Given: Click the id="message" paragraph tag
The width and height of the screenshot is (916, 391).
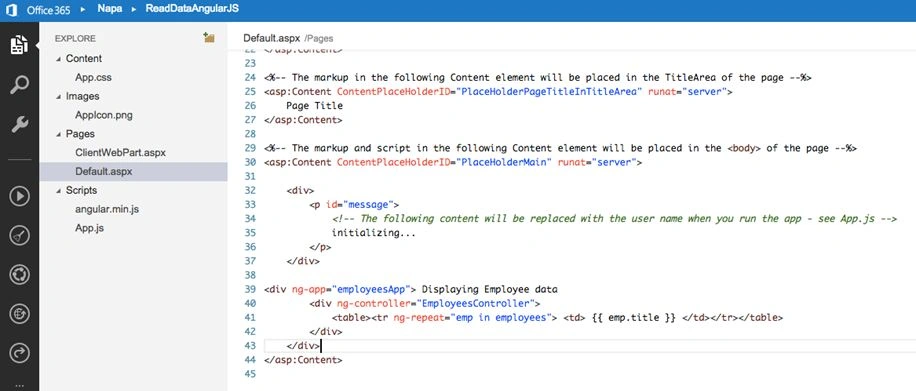Looking at the screenshot, I should point(354,205).
